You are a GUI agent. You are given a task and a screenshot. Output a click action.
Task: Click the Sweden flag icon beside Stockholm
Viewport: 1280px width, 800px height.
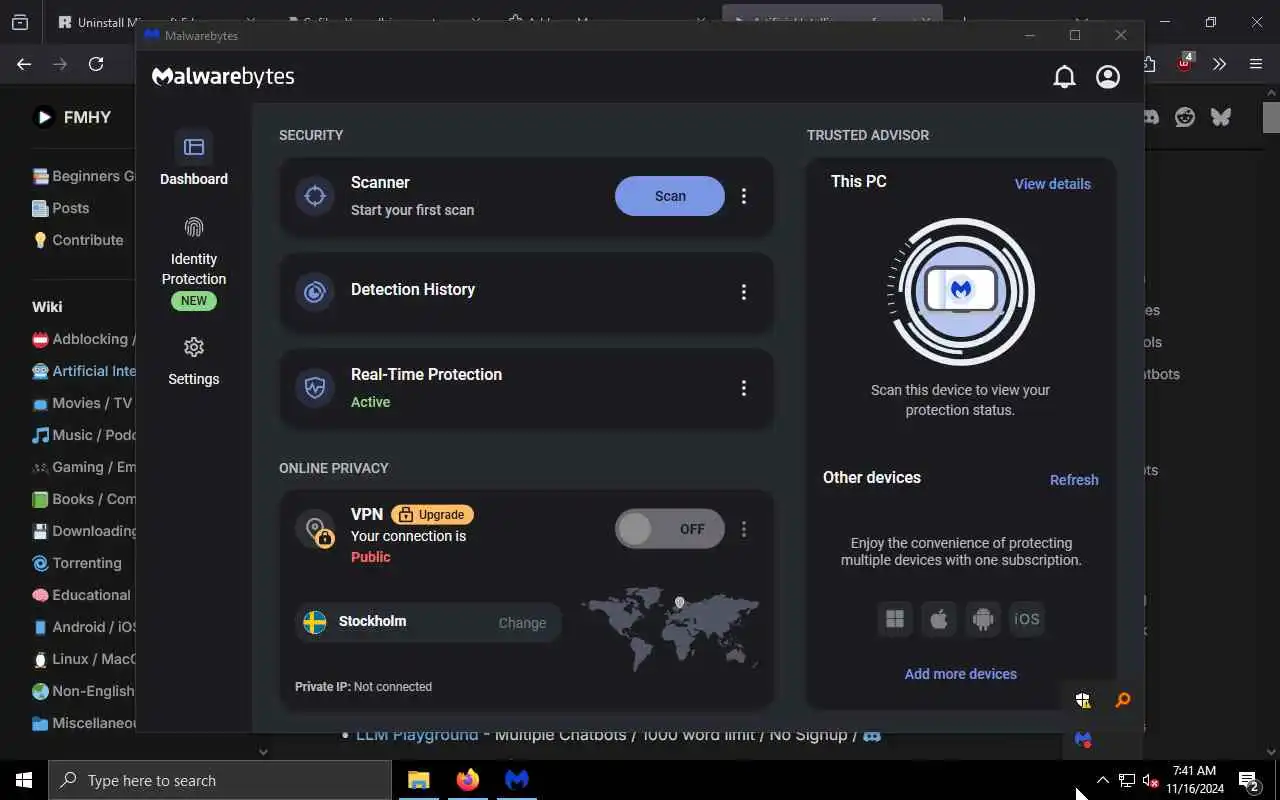coord(315,622)
